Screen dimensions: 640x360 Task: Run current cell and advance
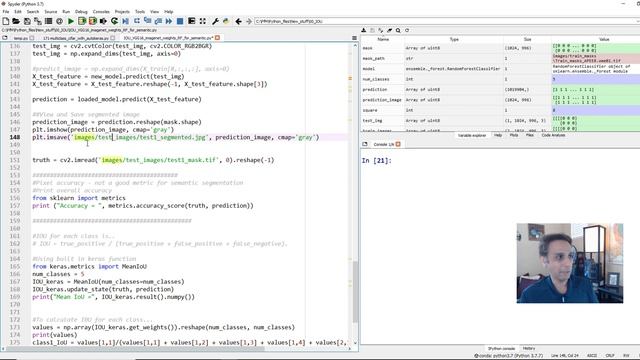point(93,21)
